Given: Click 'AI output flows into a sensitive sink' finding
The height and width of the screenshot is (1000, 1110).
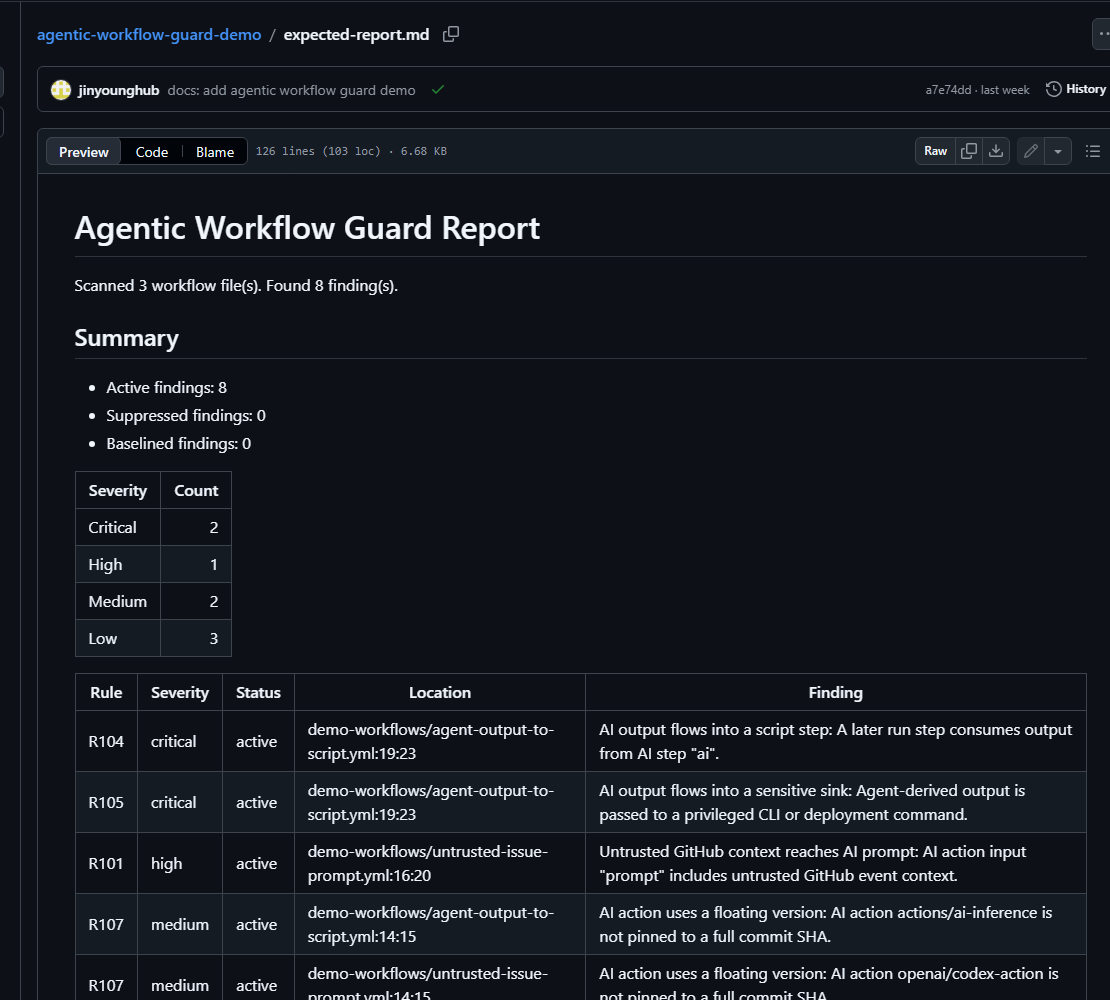Looking at the screenshot, I should click(x=835, y=802).
